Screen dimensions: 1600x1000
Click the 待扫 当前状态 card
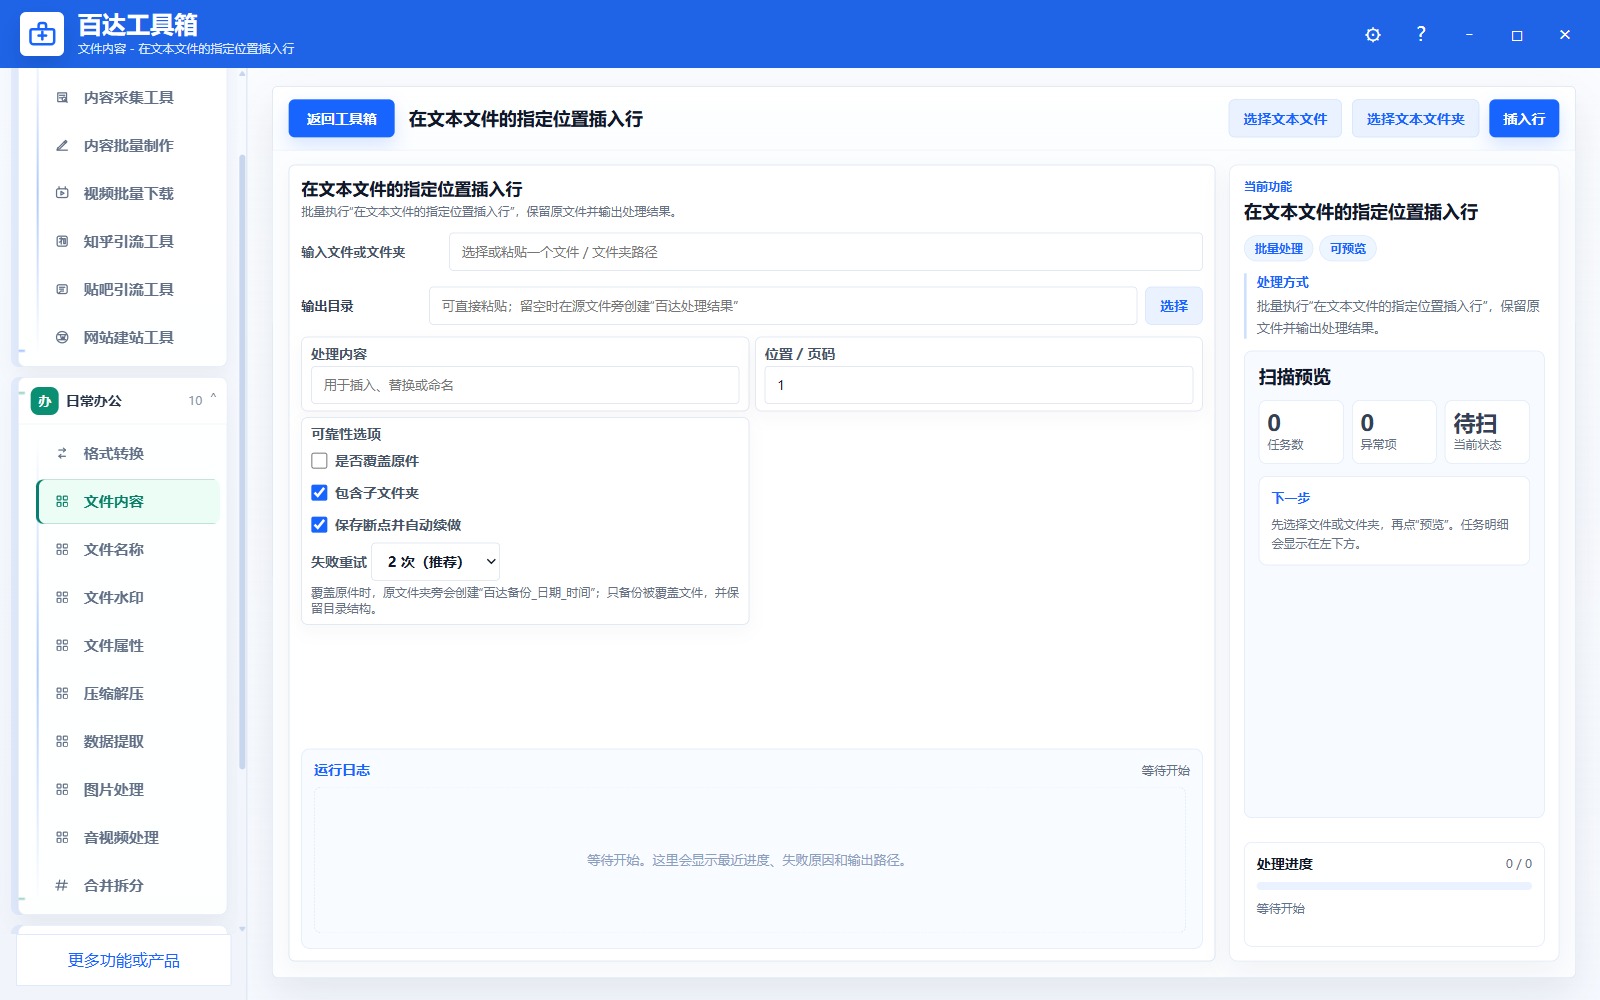[x=1487, y=432]
